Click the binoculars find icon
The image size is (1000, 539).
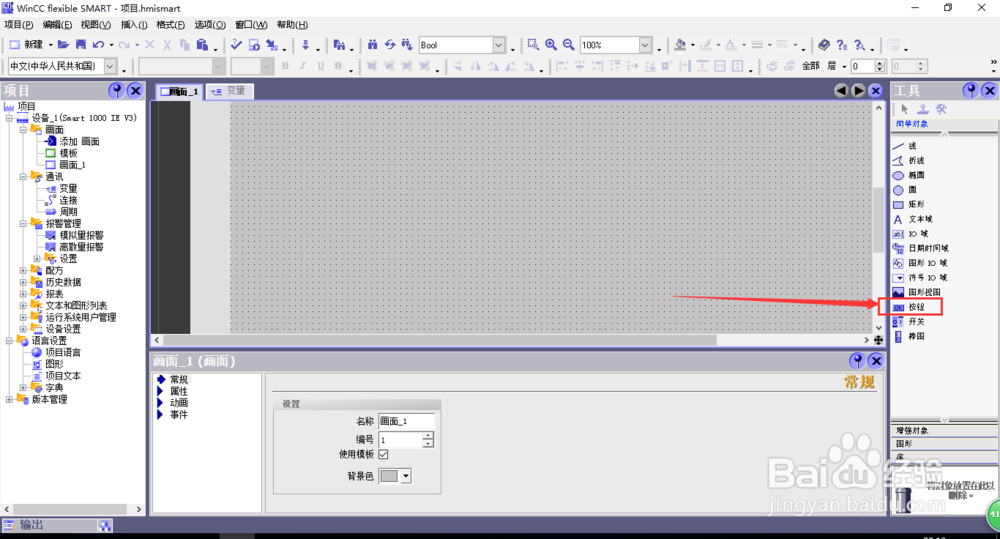pos(372,45)
